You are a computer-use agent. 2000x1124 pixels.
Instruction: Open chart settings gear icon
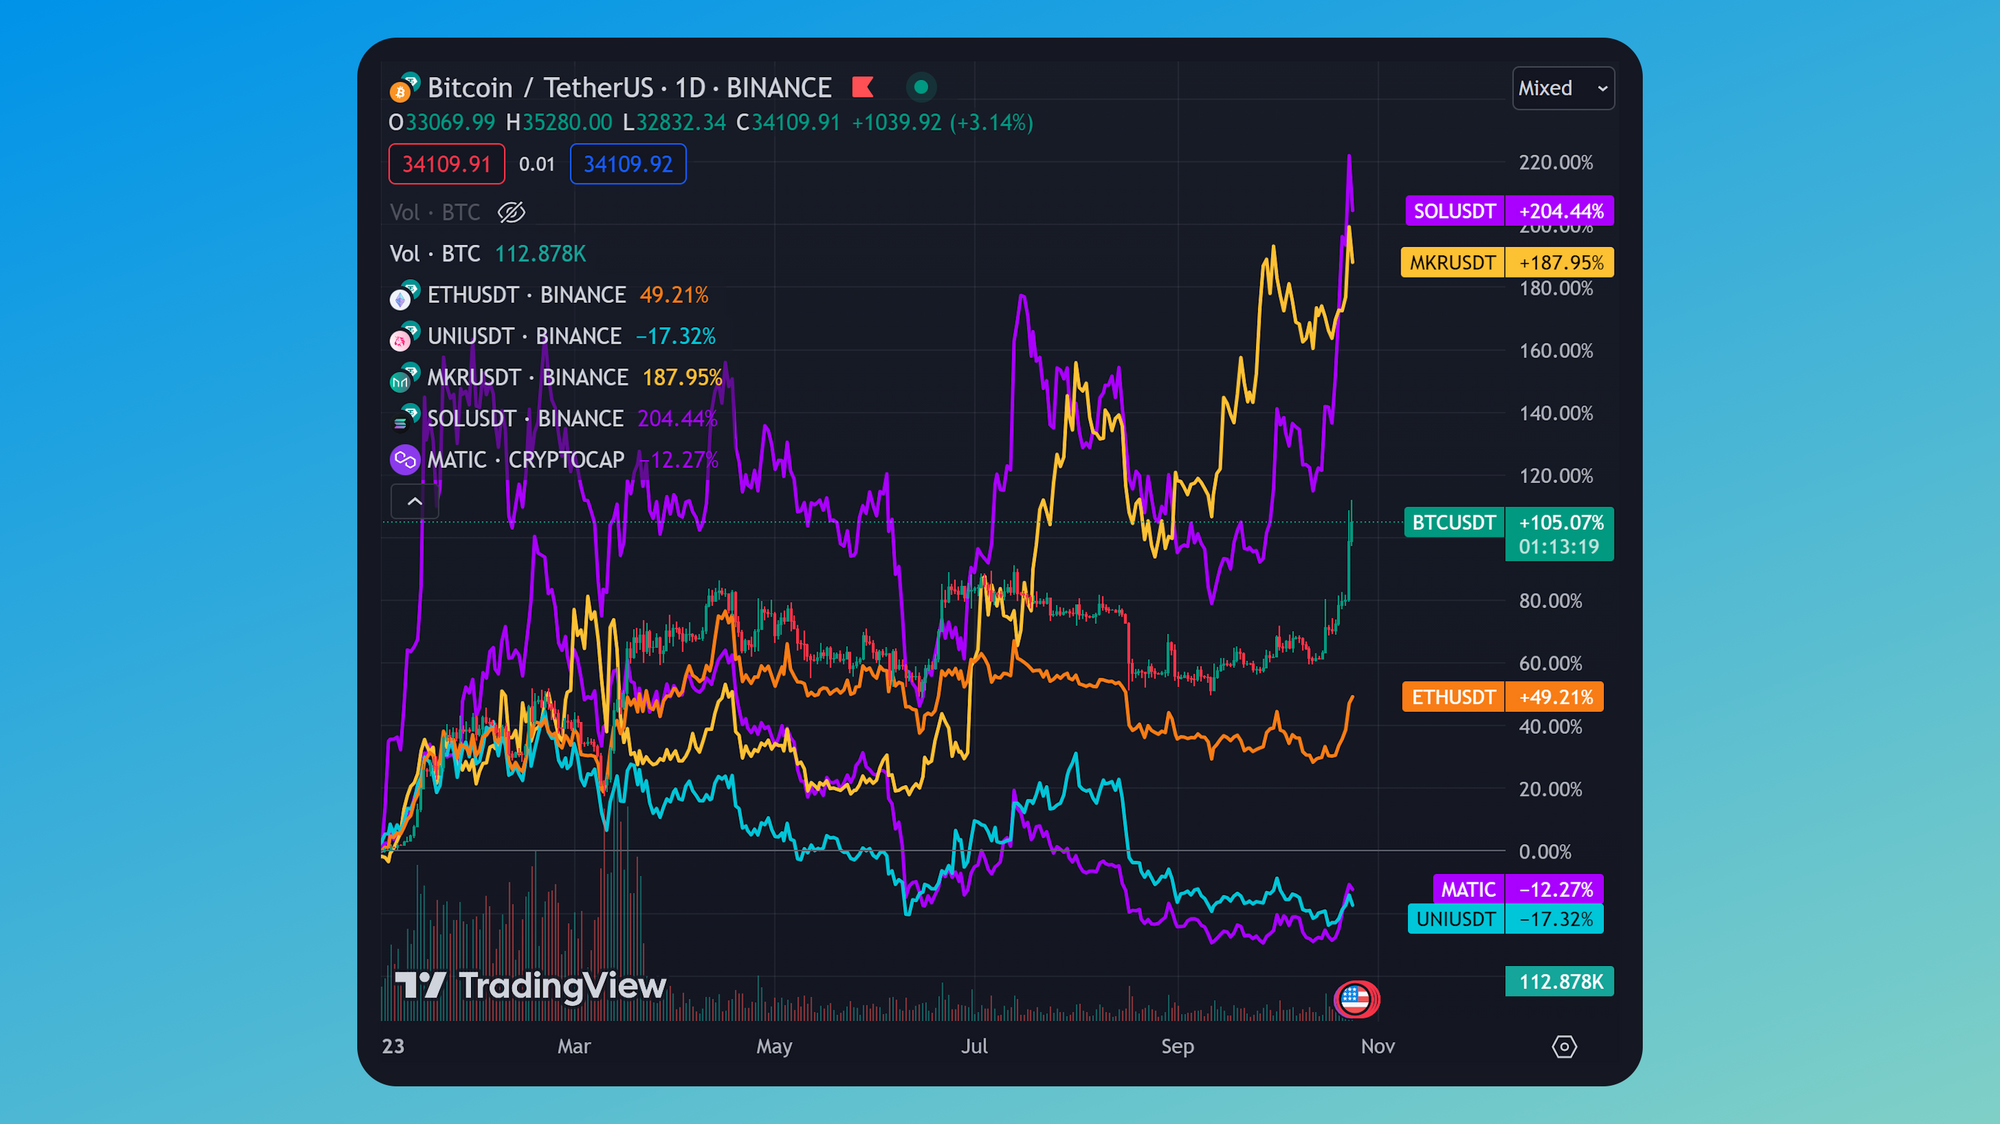[x=1564, y=1046]
